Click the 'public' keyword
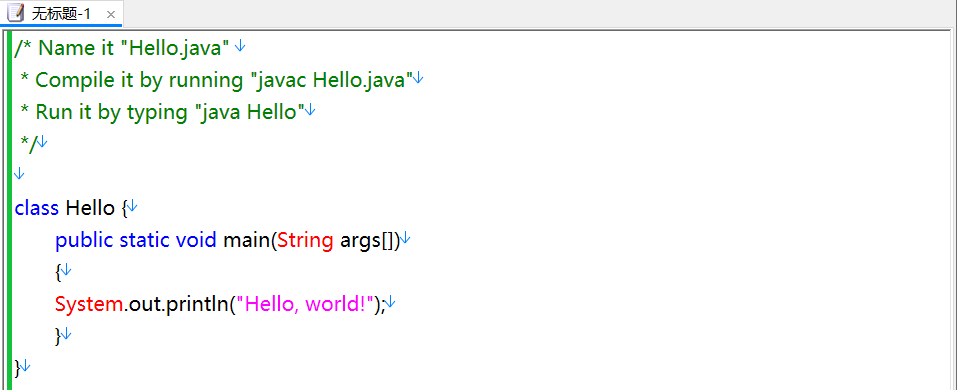 click(84, 240)
